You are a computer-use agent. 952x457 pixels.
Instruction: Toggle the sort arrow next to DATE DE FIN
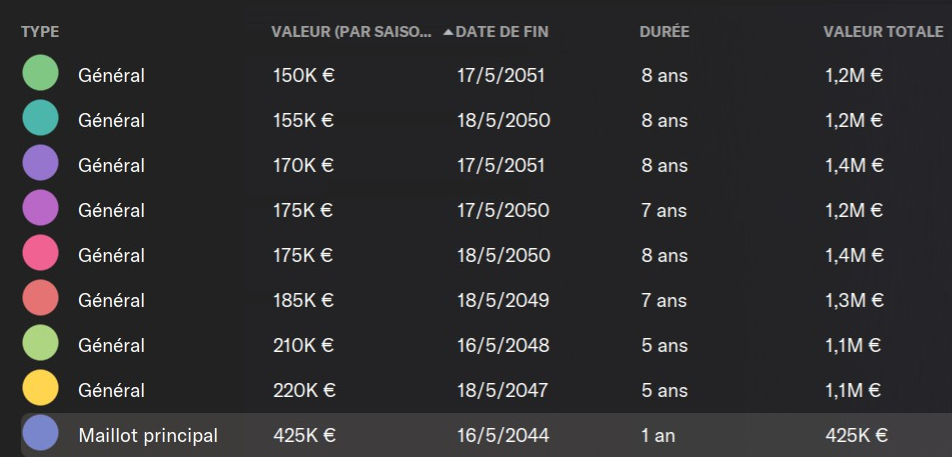[448, 32]
